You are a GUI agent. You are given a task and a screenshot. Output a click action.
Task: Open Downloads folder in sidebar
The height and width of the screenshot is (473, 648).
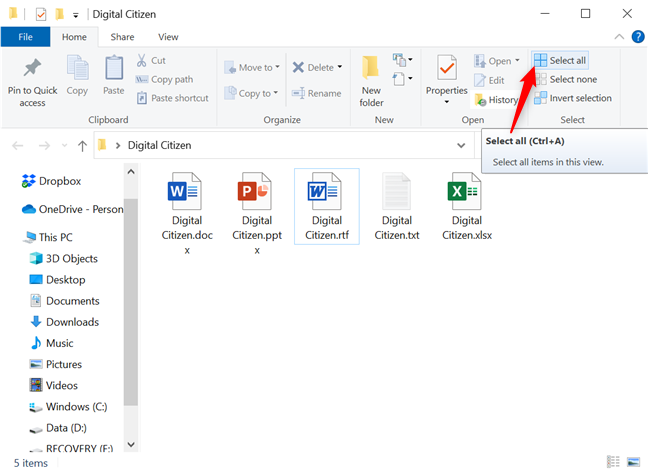[64, 322]
